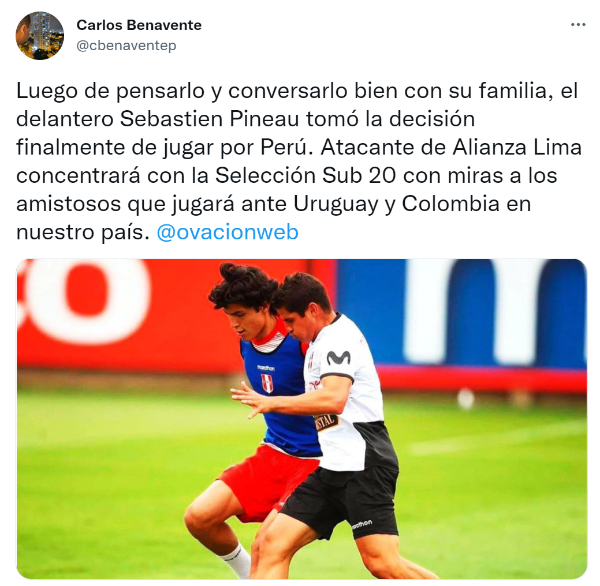Click the red shorts of the bib player
600x586 pixels.
point(267,482)
